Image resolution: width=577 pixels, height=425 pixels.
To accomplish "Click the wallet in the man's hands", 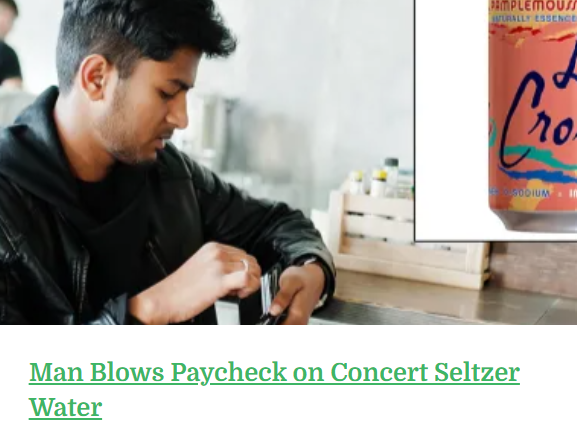I will coord(268,294).
